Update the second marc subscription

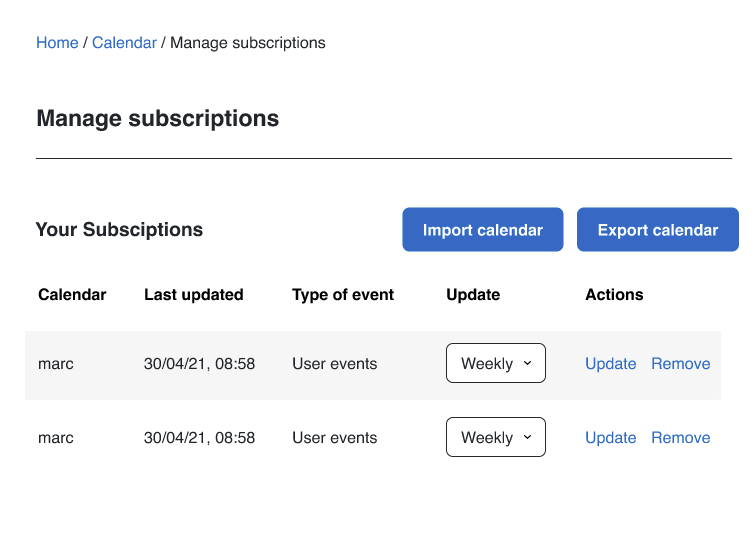[611, 438]
